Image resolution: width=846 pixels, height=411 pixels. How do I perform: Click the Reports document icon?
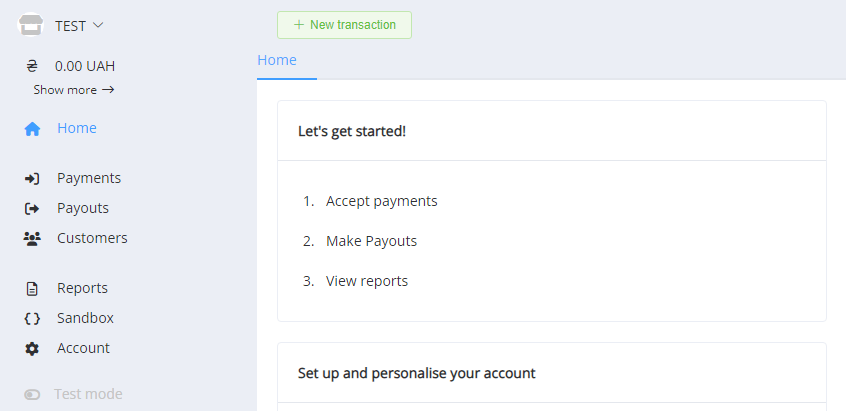(32, 289)
